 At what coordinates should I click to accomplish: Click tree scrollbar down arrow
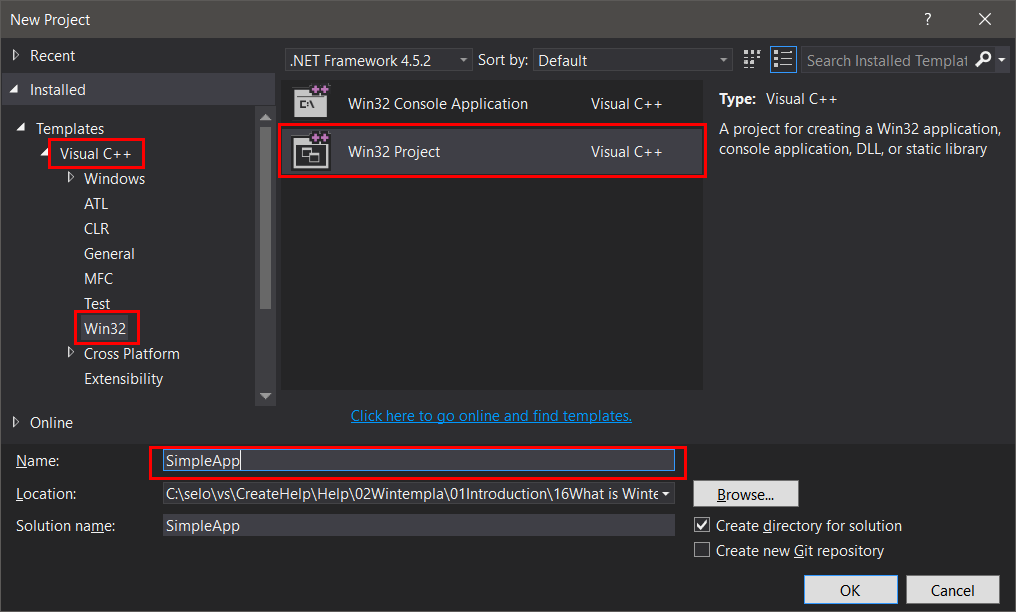(x=266, y=396)
